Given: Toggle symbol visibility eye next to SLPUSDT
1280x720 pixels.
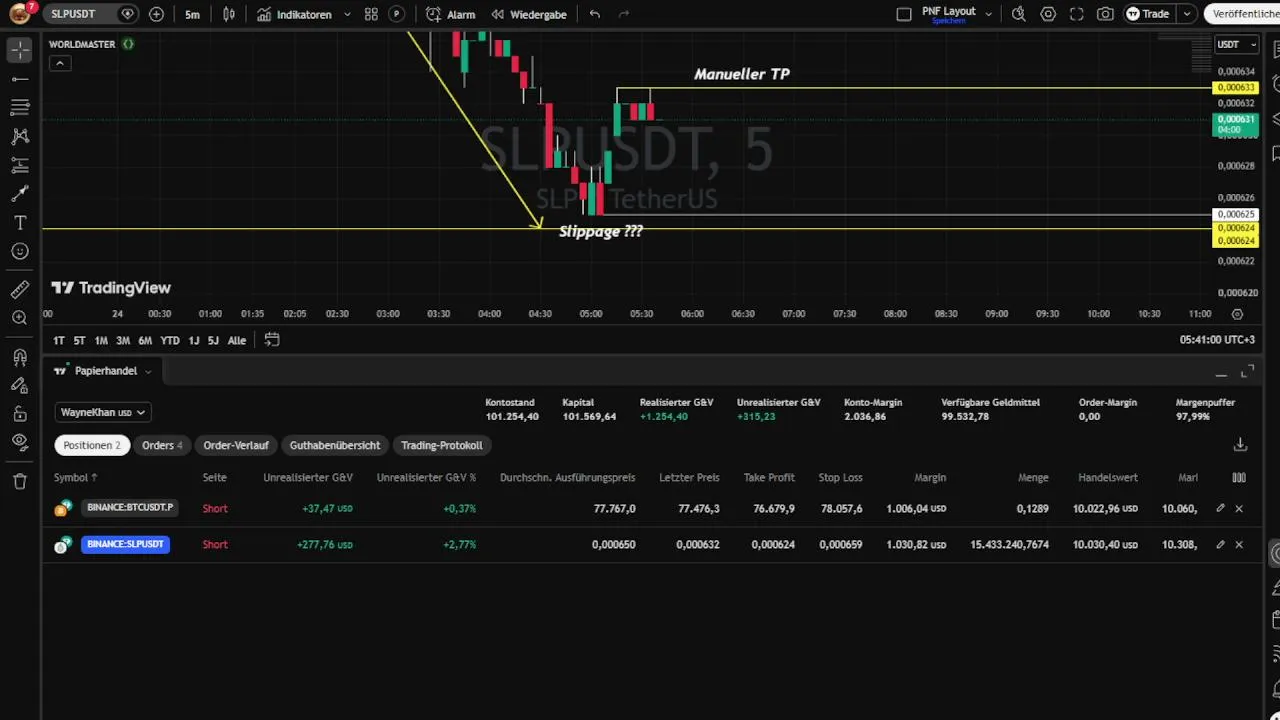Looking at the screenshot, I should [127, 14].
